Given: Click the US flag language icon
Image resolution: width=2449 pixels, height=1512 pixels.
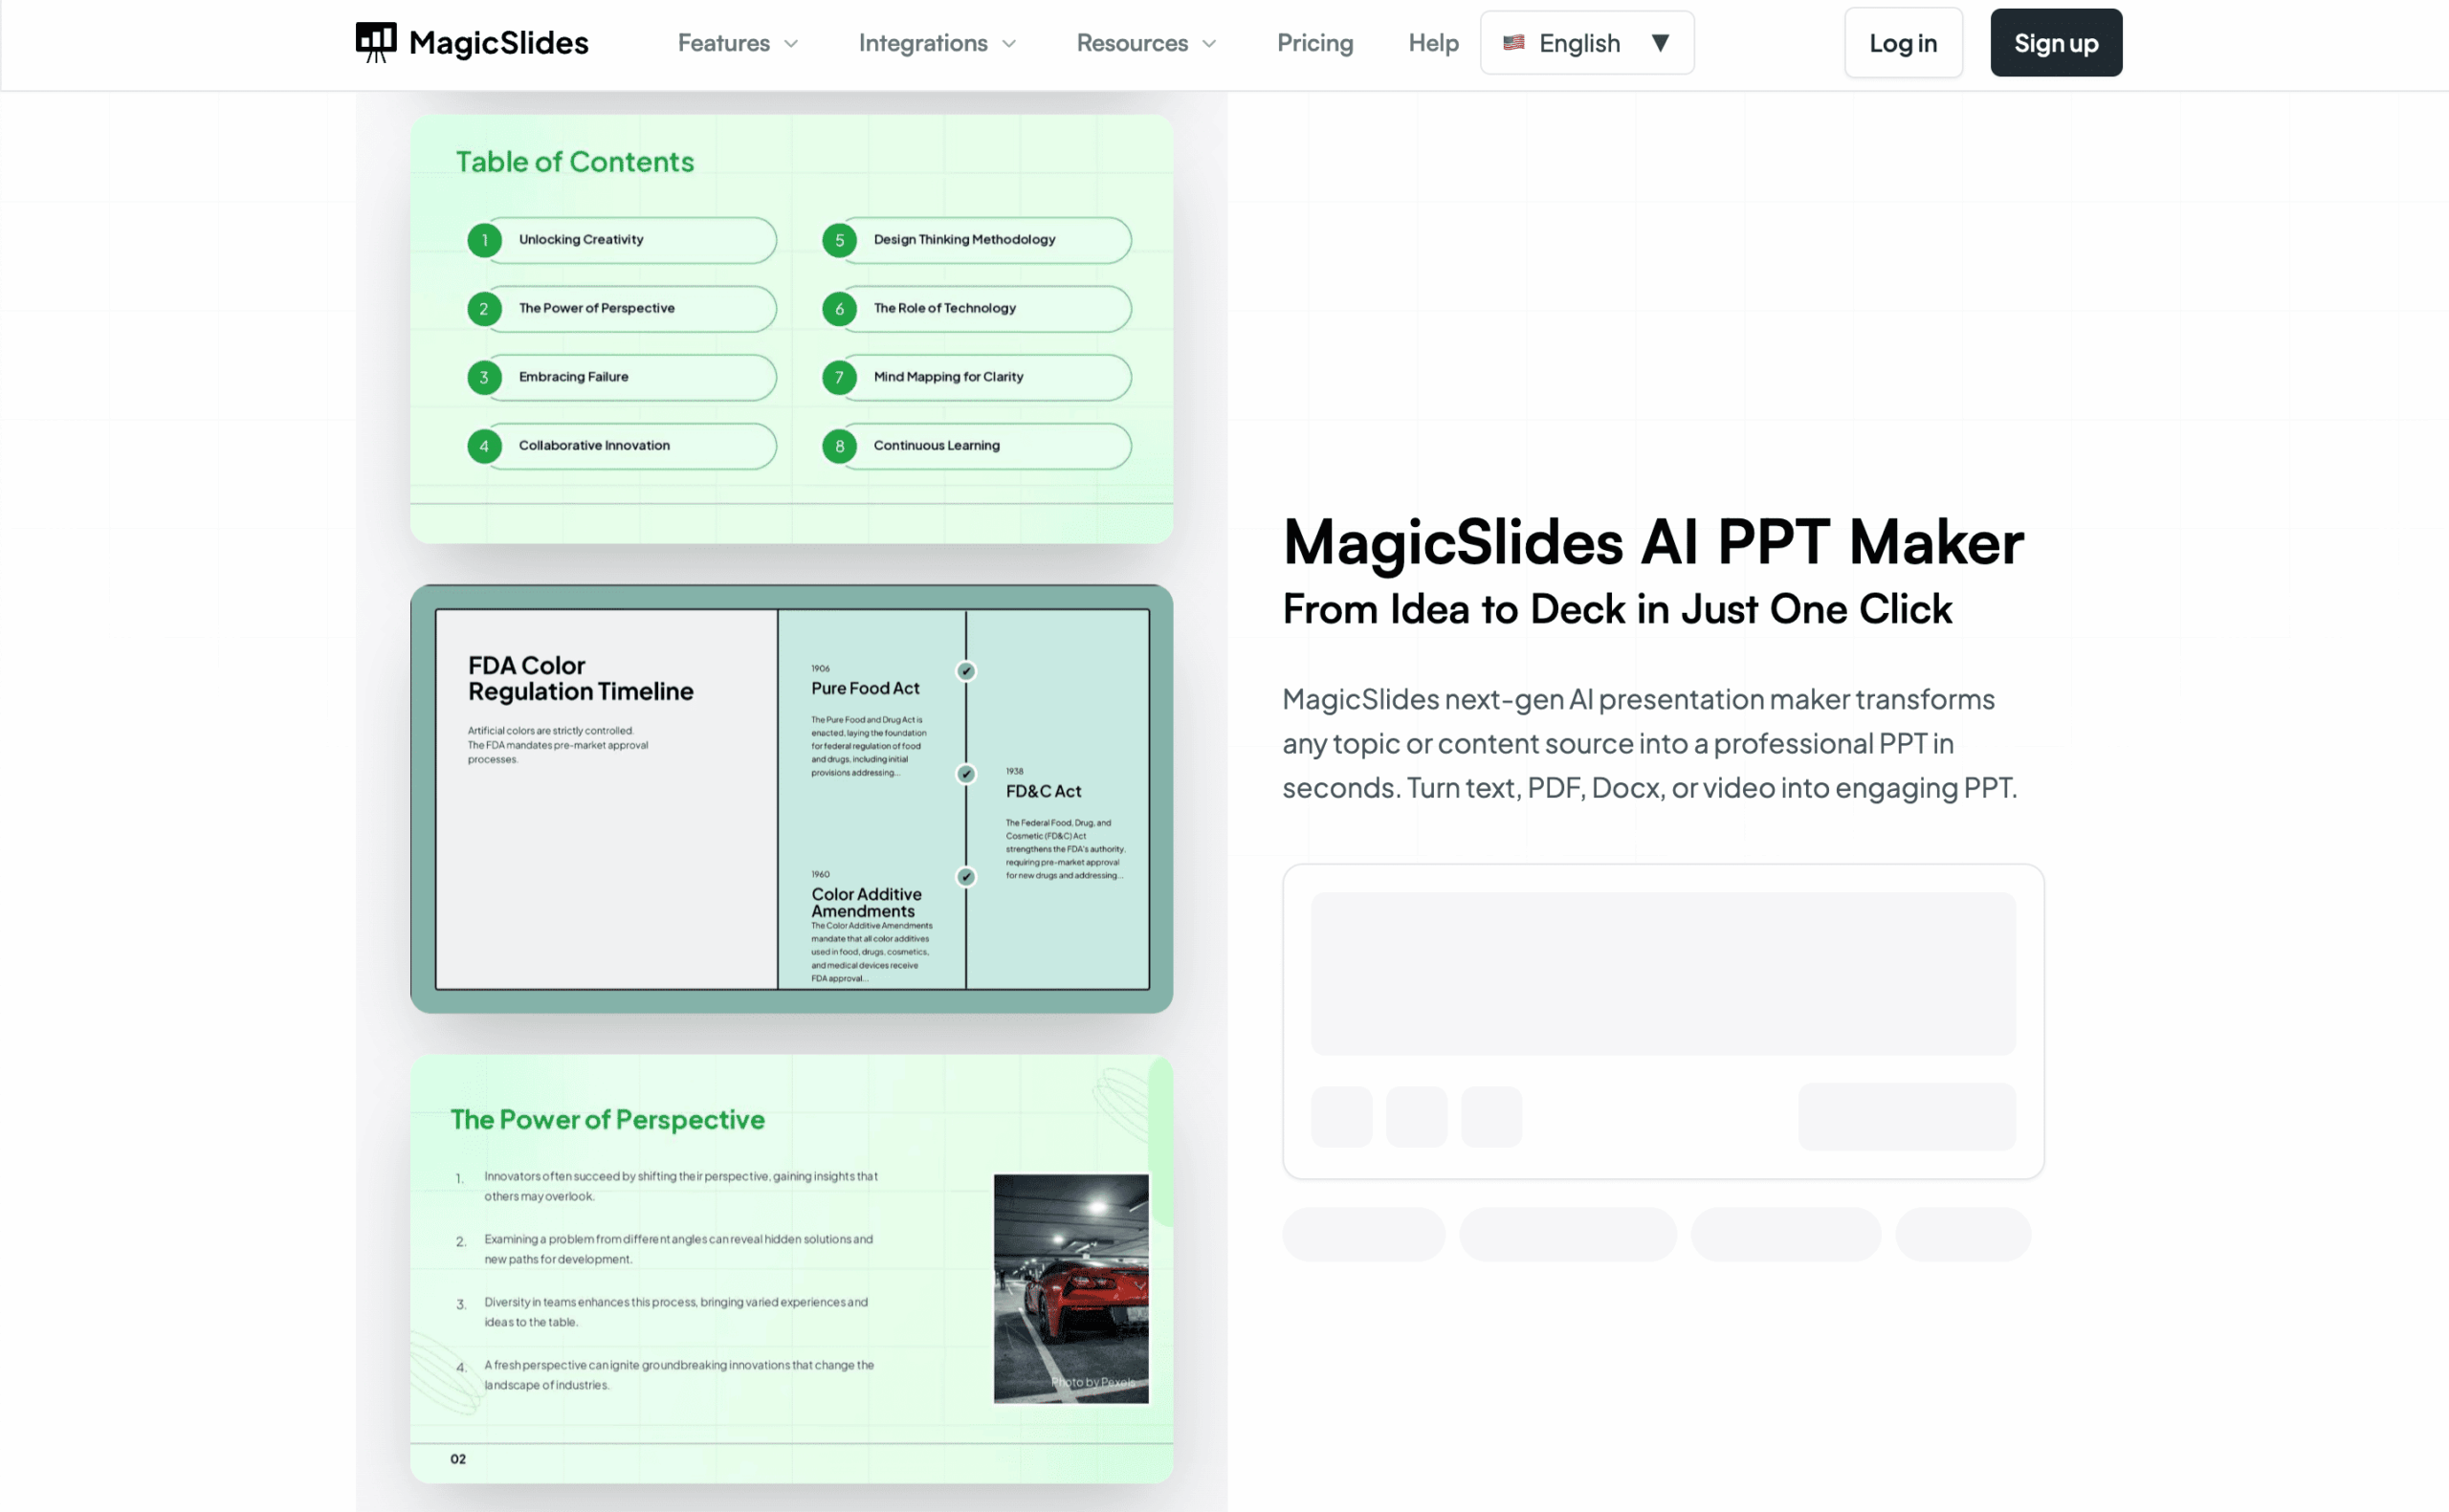Looking at the screenshot, I should (x=1513, y=43).
